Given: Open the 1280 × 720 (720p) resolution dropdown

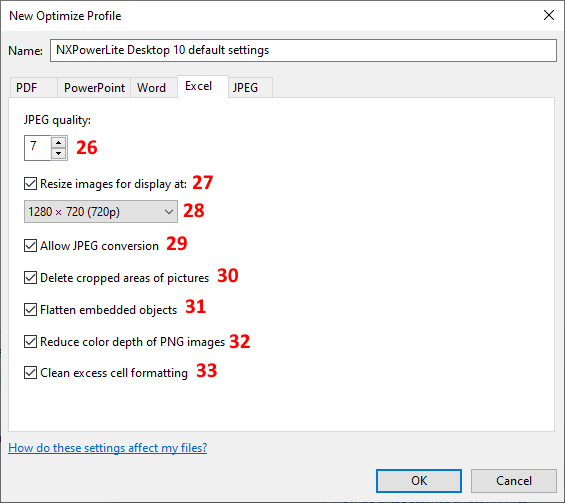Looking at the screenshot, I should [101, 212].
